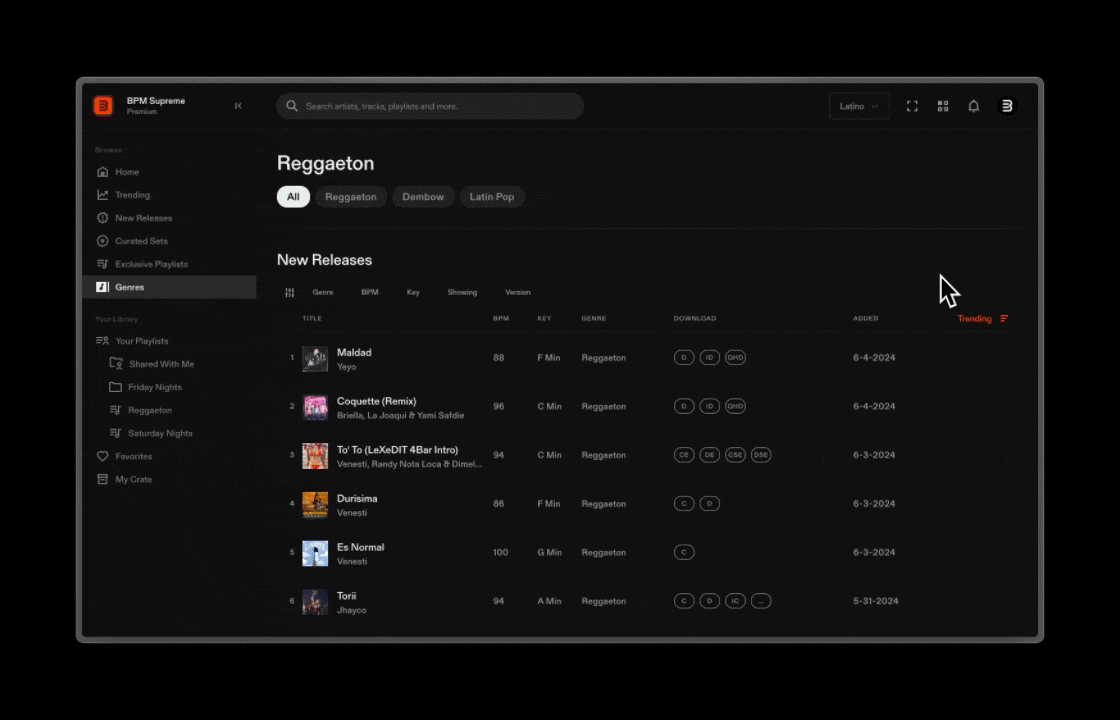Collapse the sidebar with the arrow icon
The image size is (1120, 720).
(x=238, y=106)
